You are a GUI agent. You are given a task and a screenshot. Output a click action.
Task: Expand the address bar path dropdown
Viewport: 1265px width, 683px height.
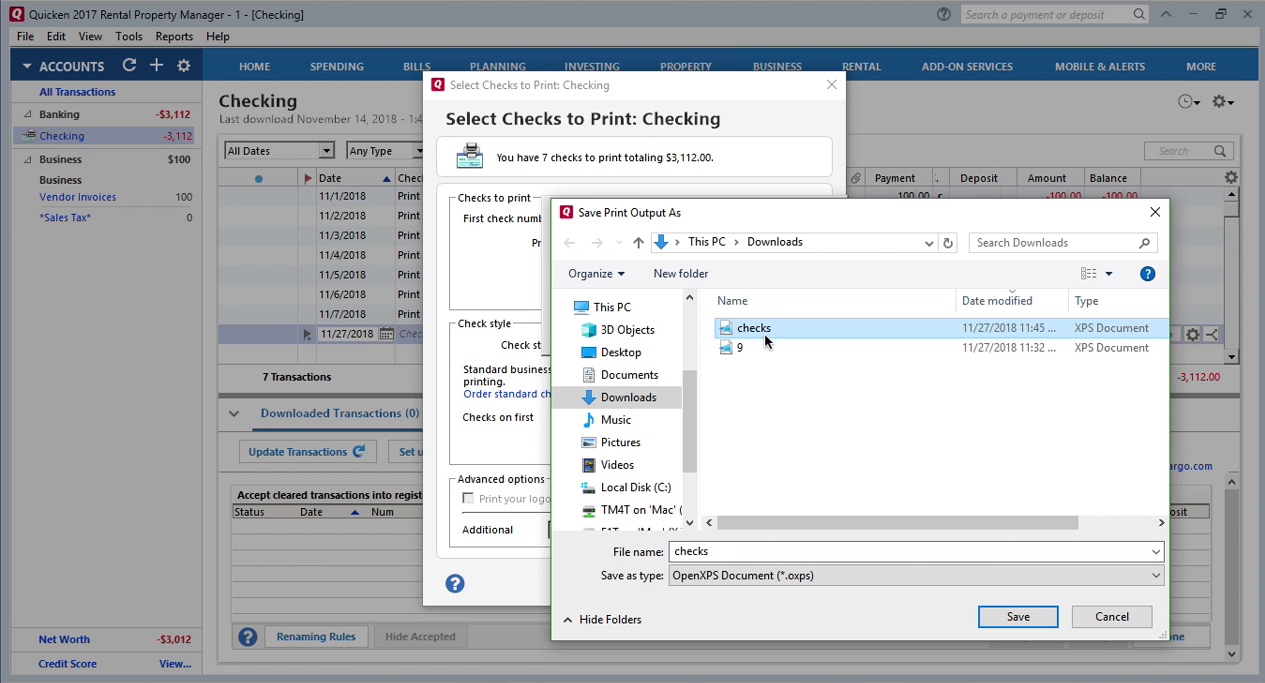[929, 243]
